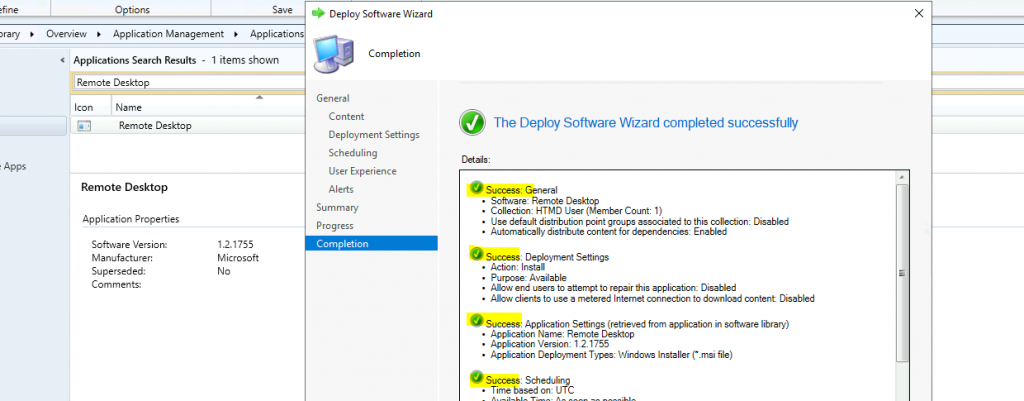Select Deployment Settings step in wizard sidebar
The image size is (1024, 401).
point(374,135)
